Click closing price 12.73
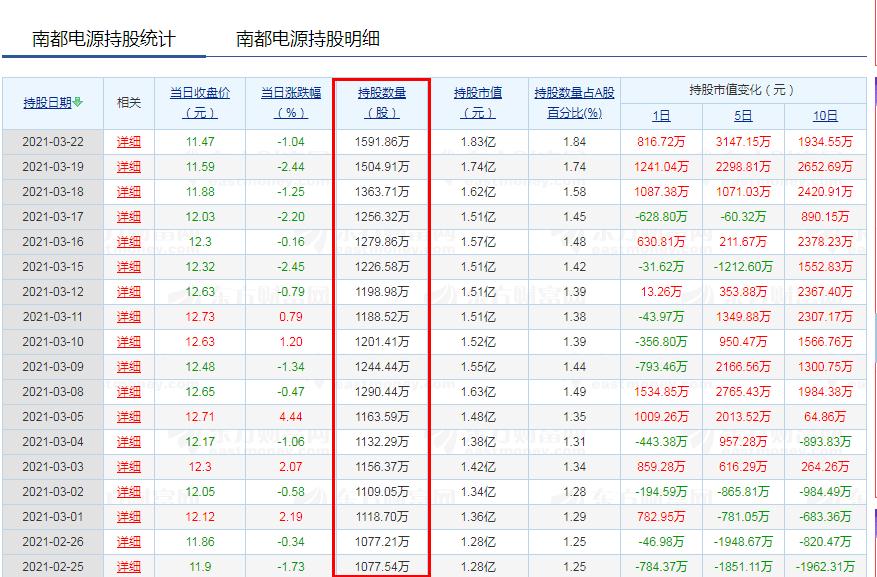 [200, 317]
